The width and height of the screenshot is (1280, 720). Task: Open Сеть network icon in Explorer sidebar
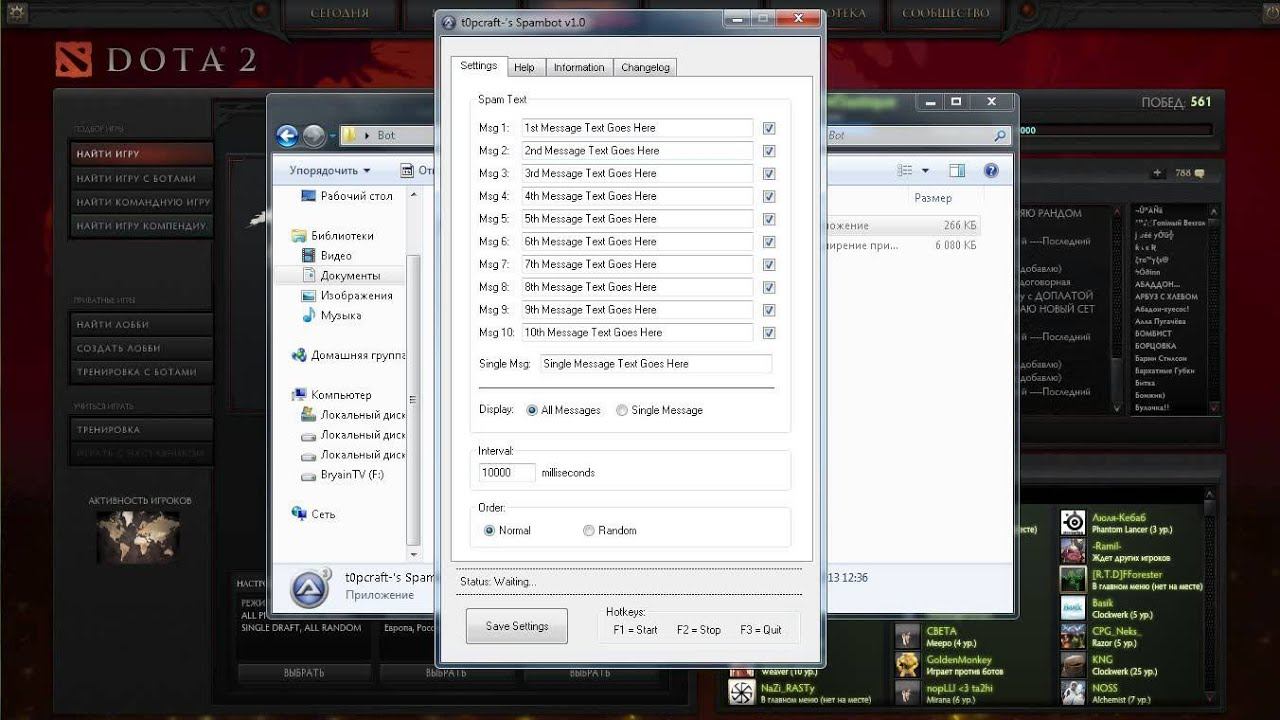tap(298, 514)
